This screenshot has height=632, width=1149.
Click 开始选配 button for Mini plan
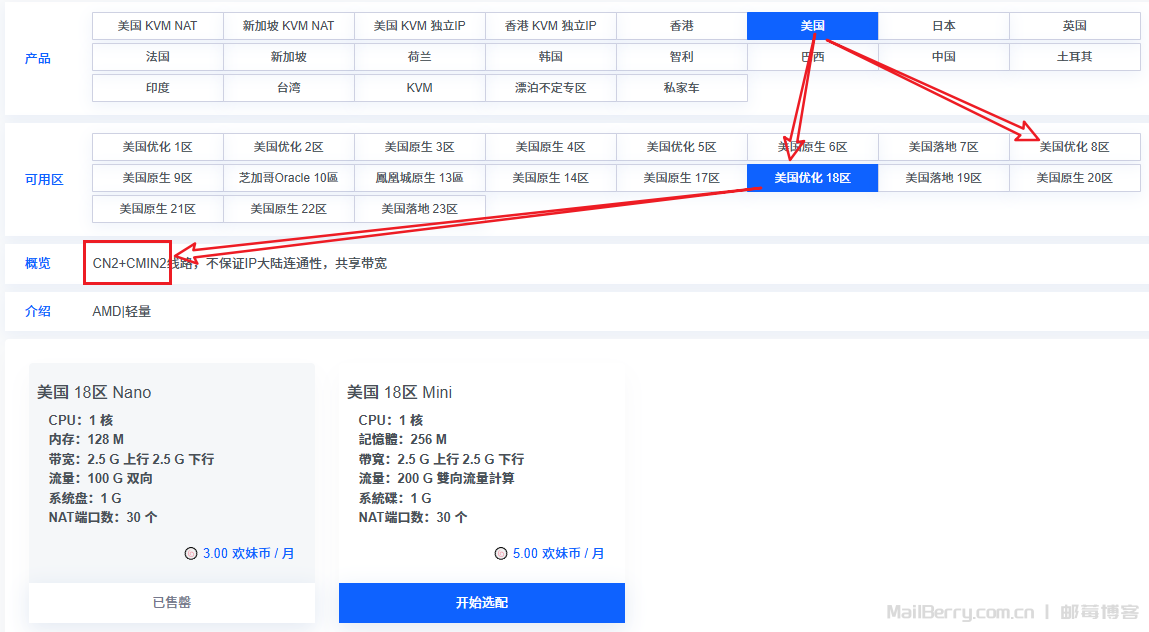(x=481, y=603)
